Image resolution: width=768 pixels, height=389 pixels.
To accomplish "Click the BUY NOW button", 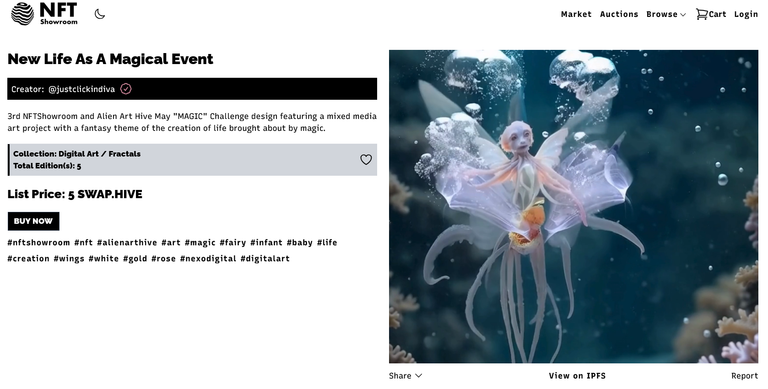I will click(x=33, y=221).
